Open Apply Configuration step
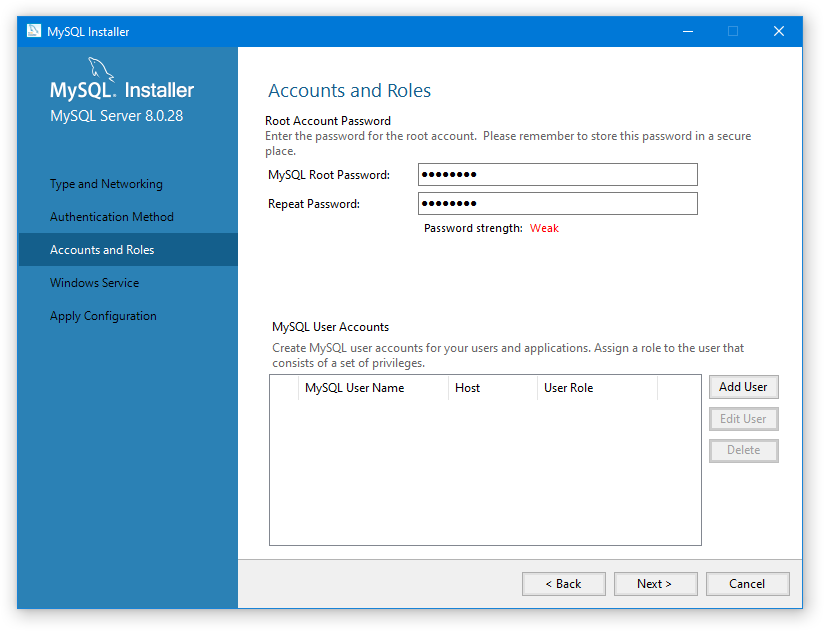Image resolution: width=824 pixels, height=631 pixels. [x=103, y=316]
